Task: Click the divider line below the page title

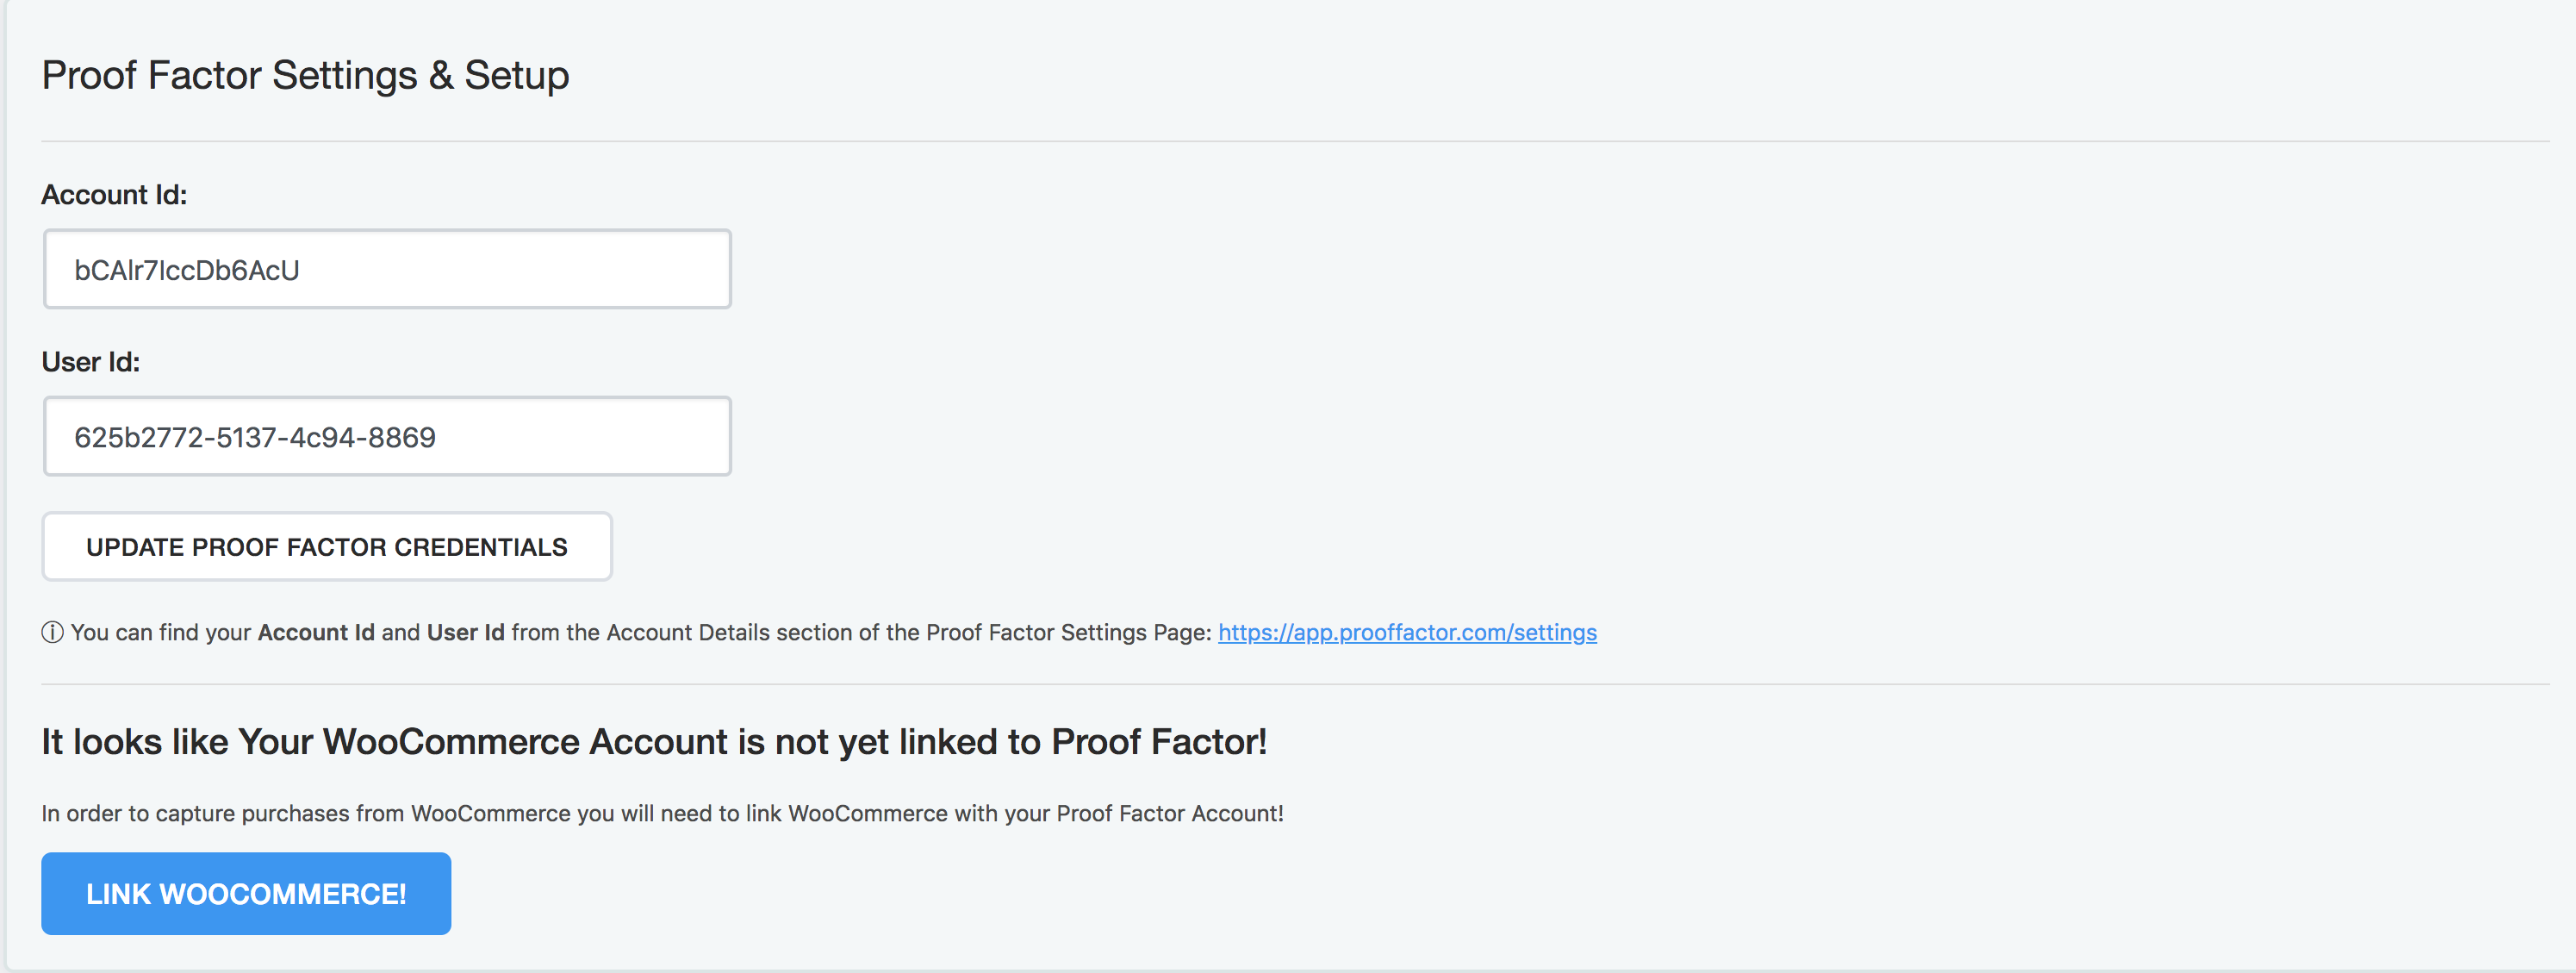Action: click(1295, 142)
